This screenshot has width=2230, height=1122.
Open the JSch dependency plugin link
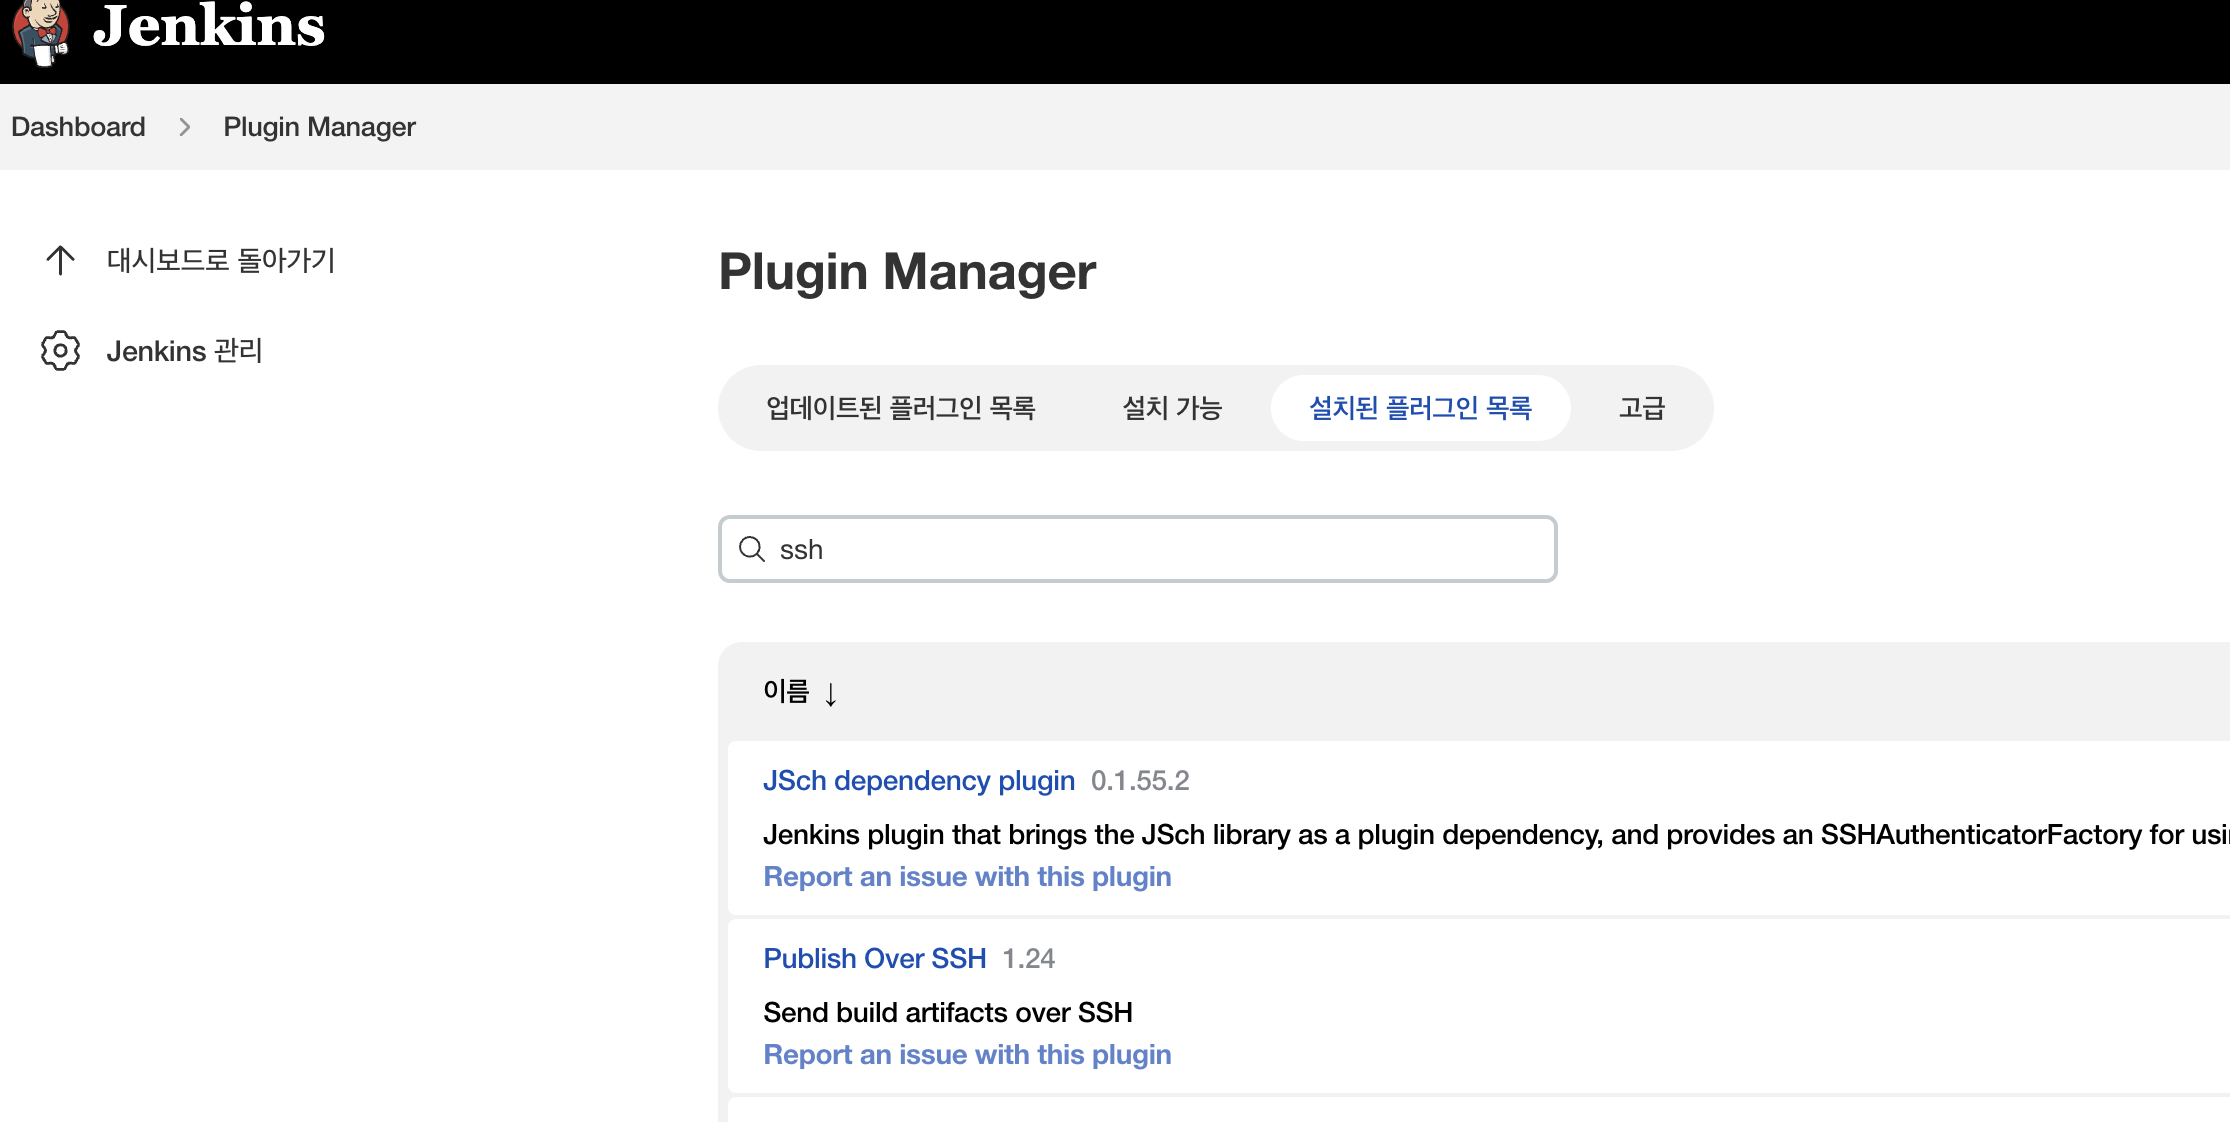pos(918,780)
